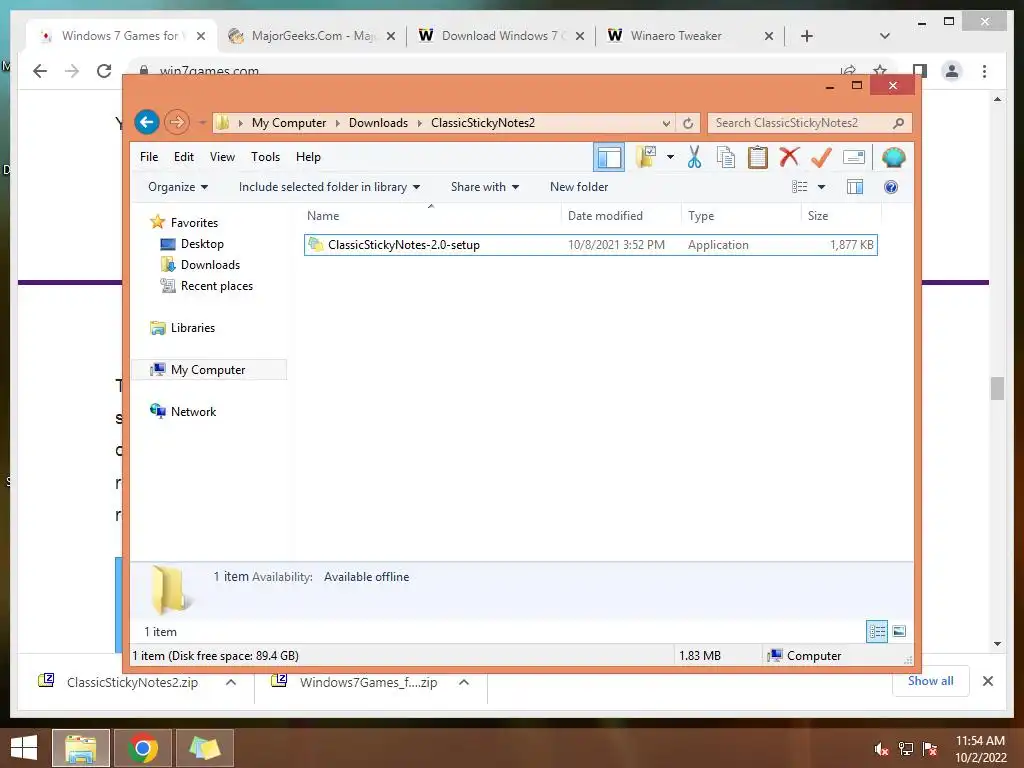The width and height of the screenshot is (1024, 768).
Task: Switch to MajorGeeks.Com browser tab
Action: (312, 36)
